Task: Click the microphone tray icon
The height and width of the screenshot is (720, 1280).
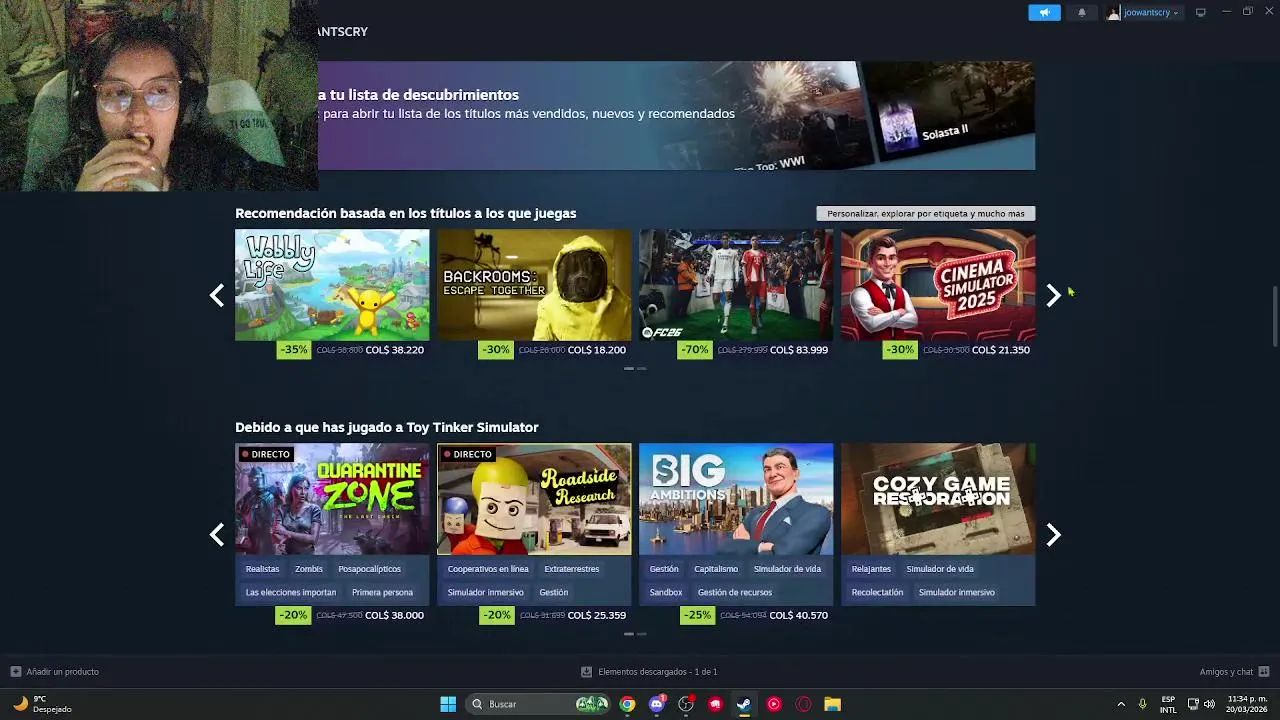Action: [1142, 704]
